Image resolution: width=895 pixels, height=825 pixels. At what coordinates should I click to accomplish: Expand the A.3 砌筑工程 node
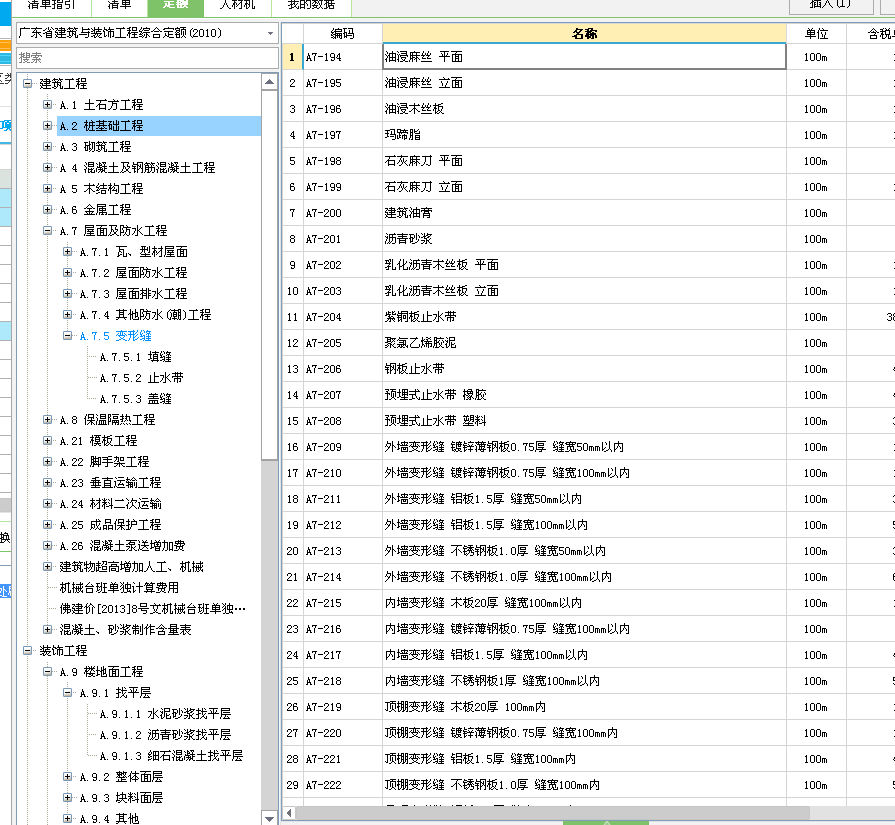point(47,147)
